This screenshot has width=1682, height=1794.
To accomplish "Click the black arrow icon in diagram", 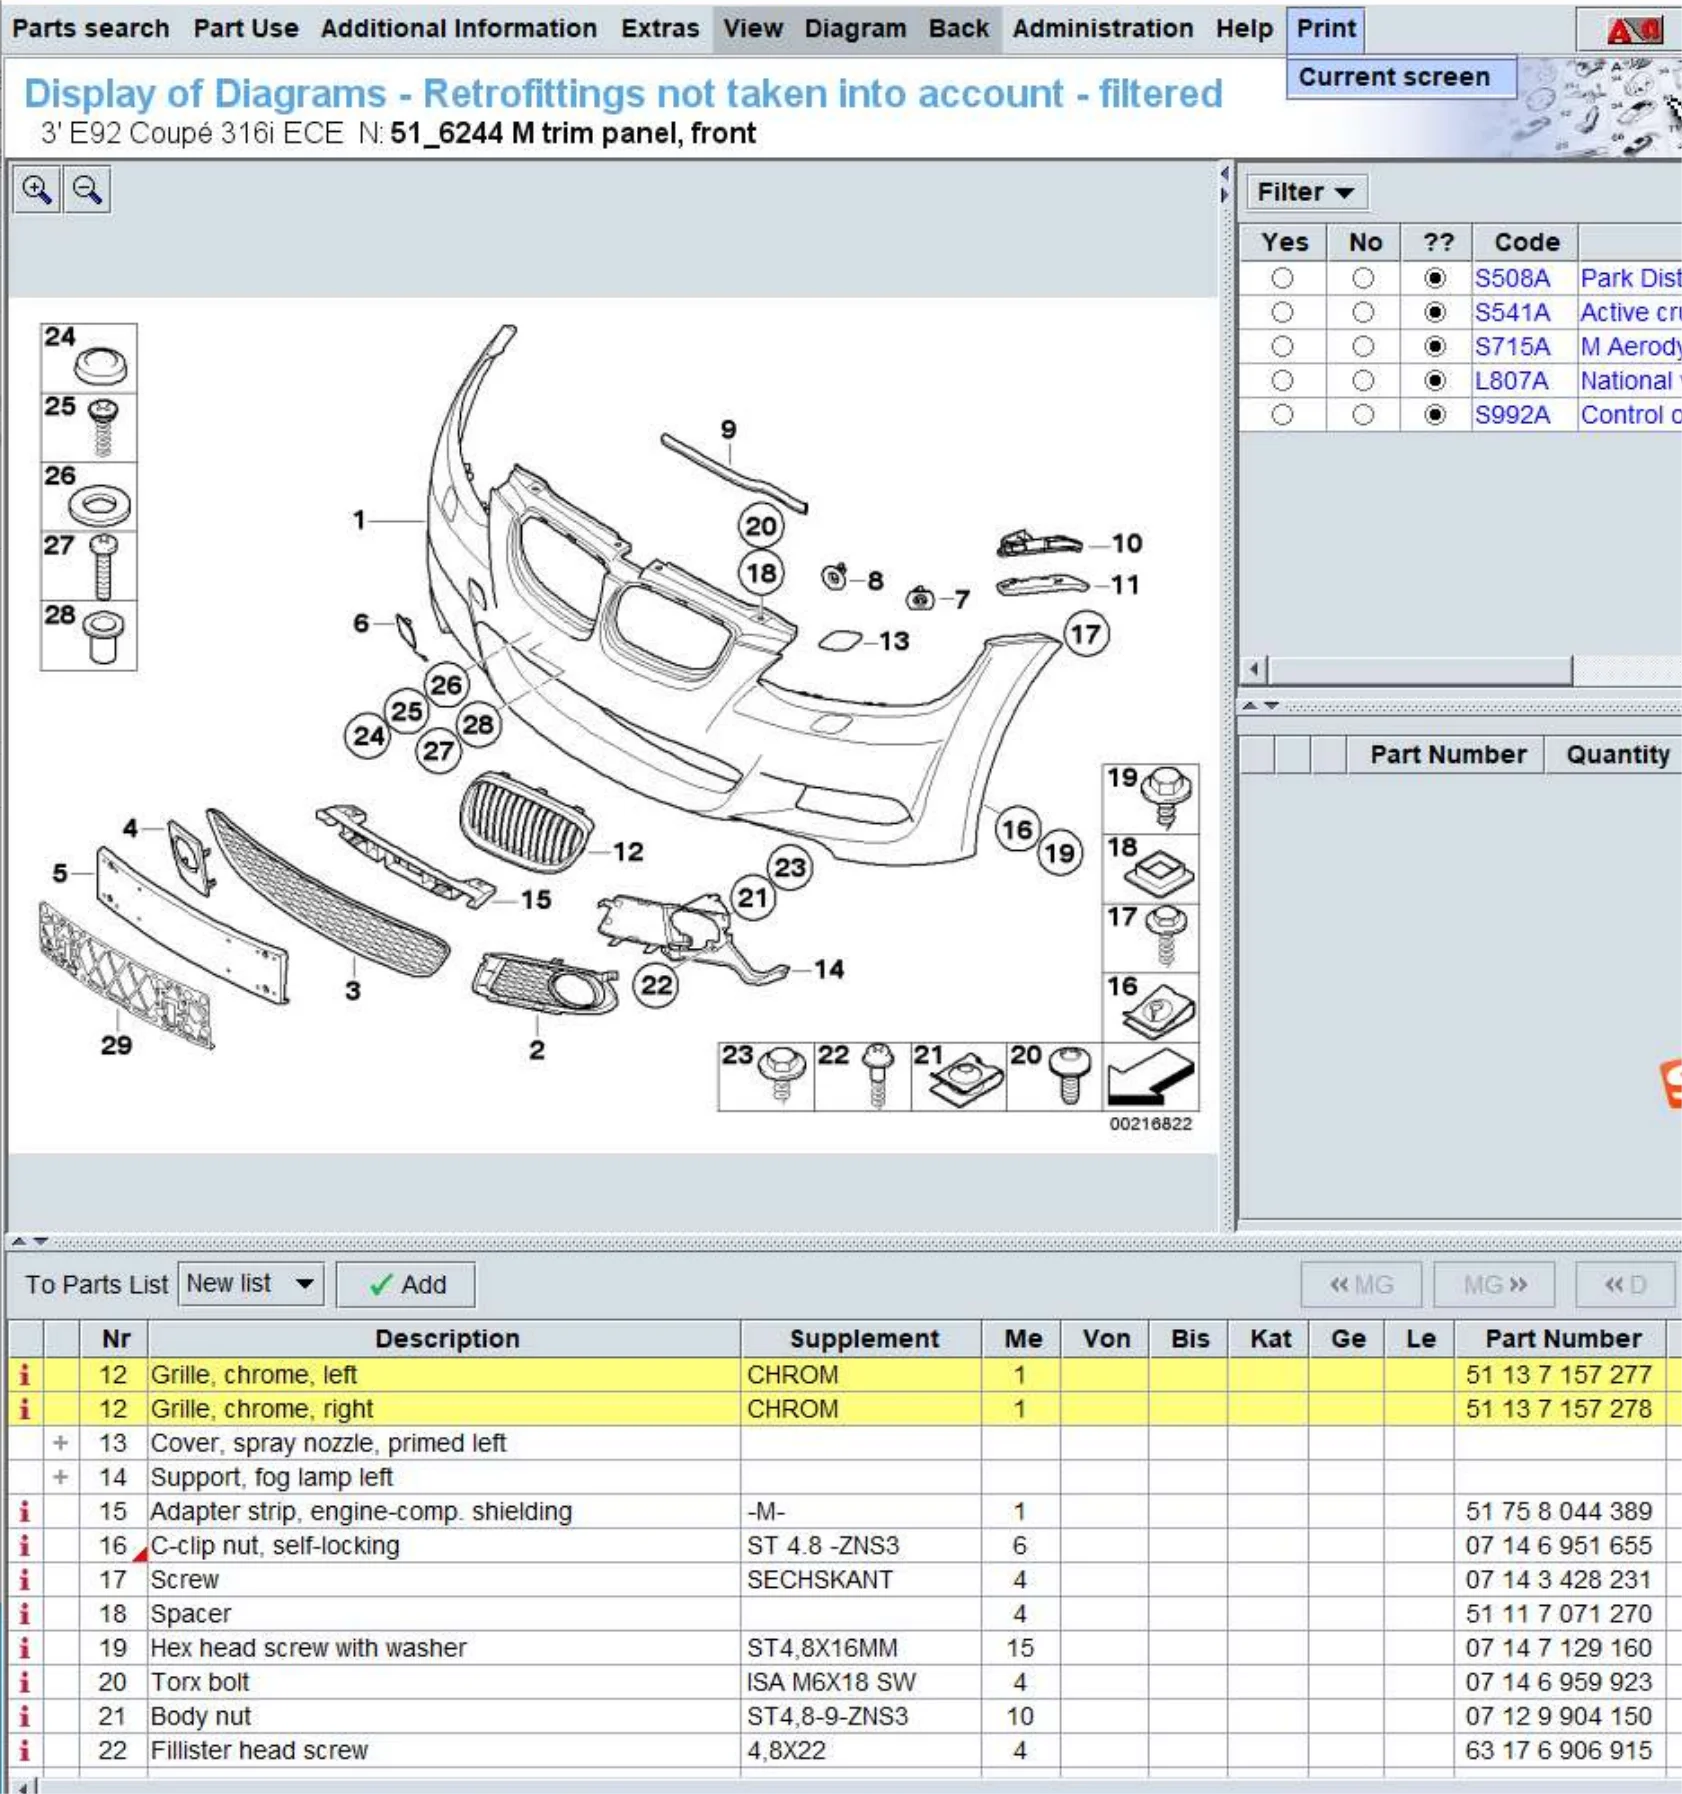I will click(x=1151, y=1076).
